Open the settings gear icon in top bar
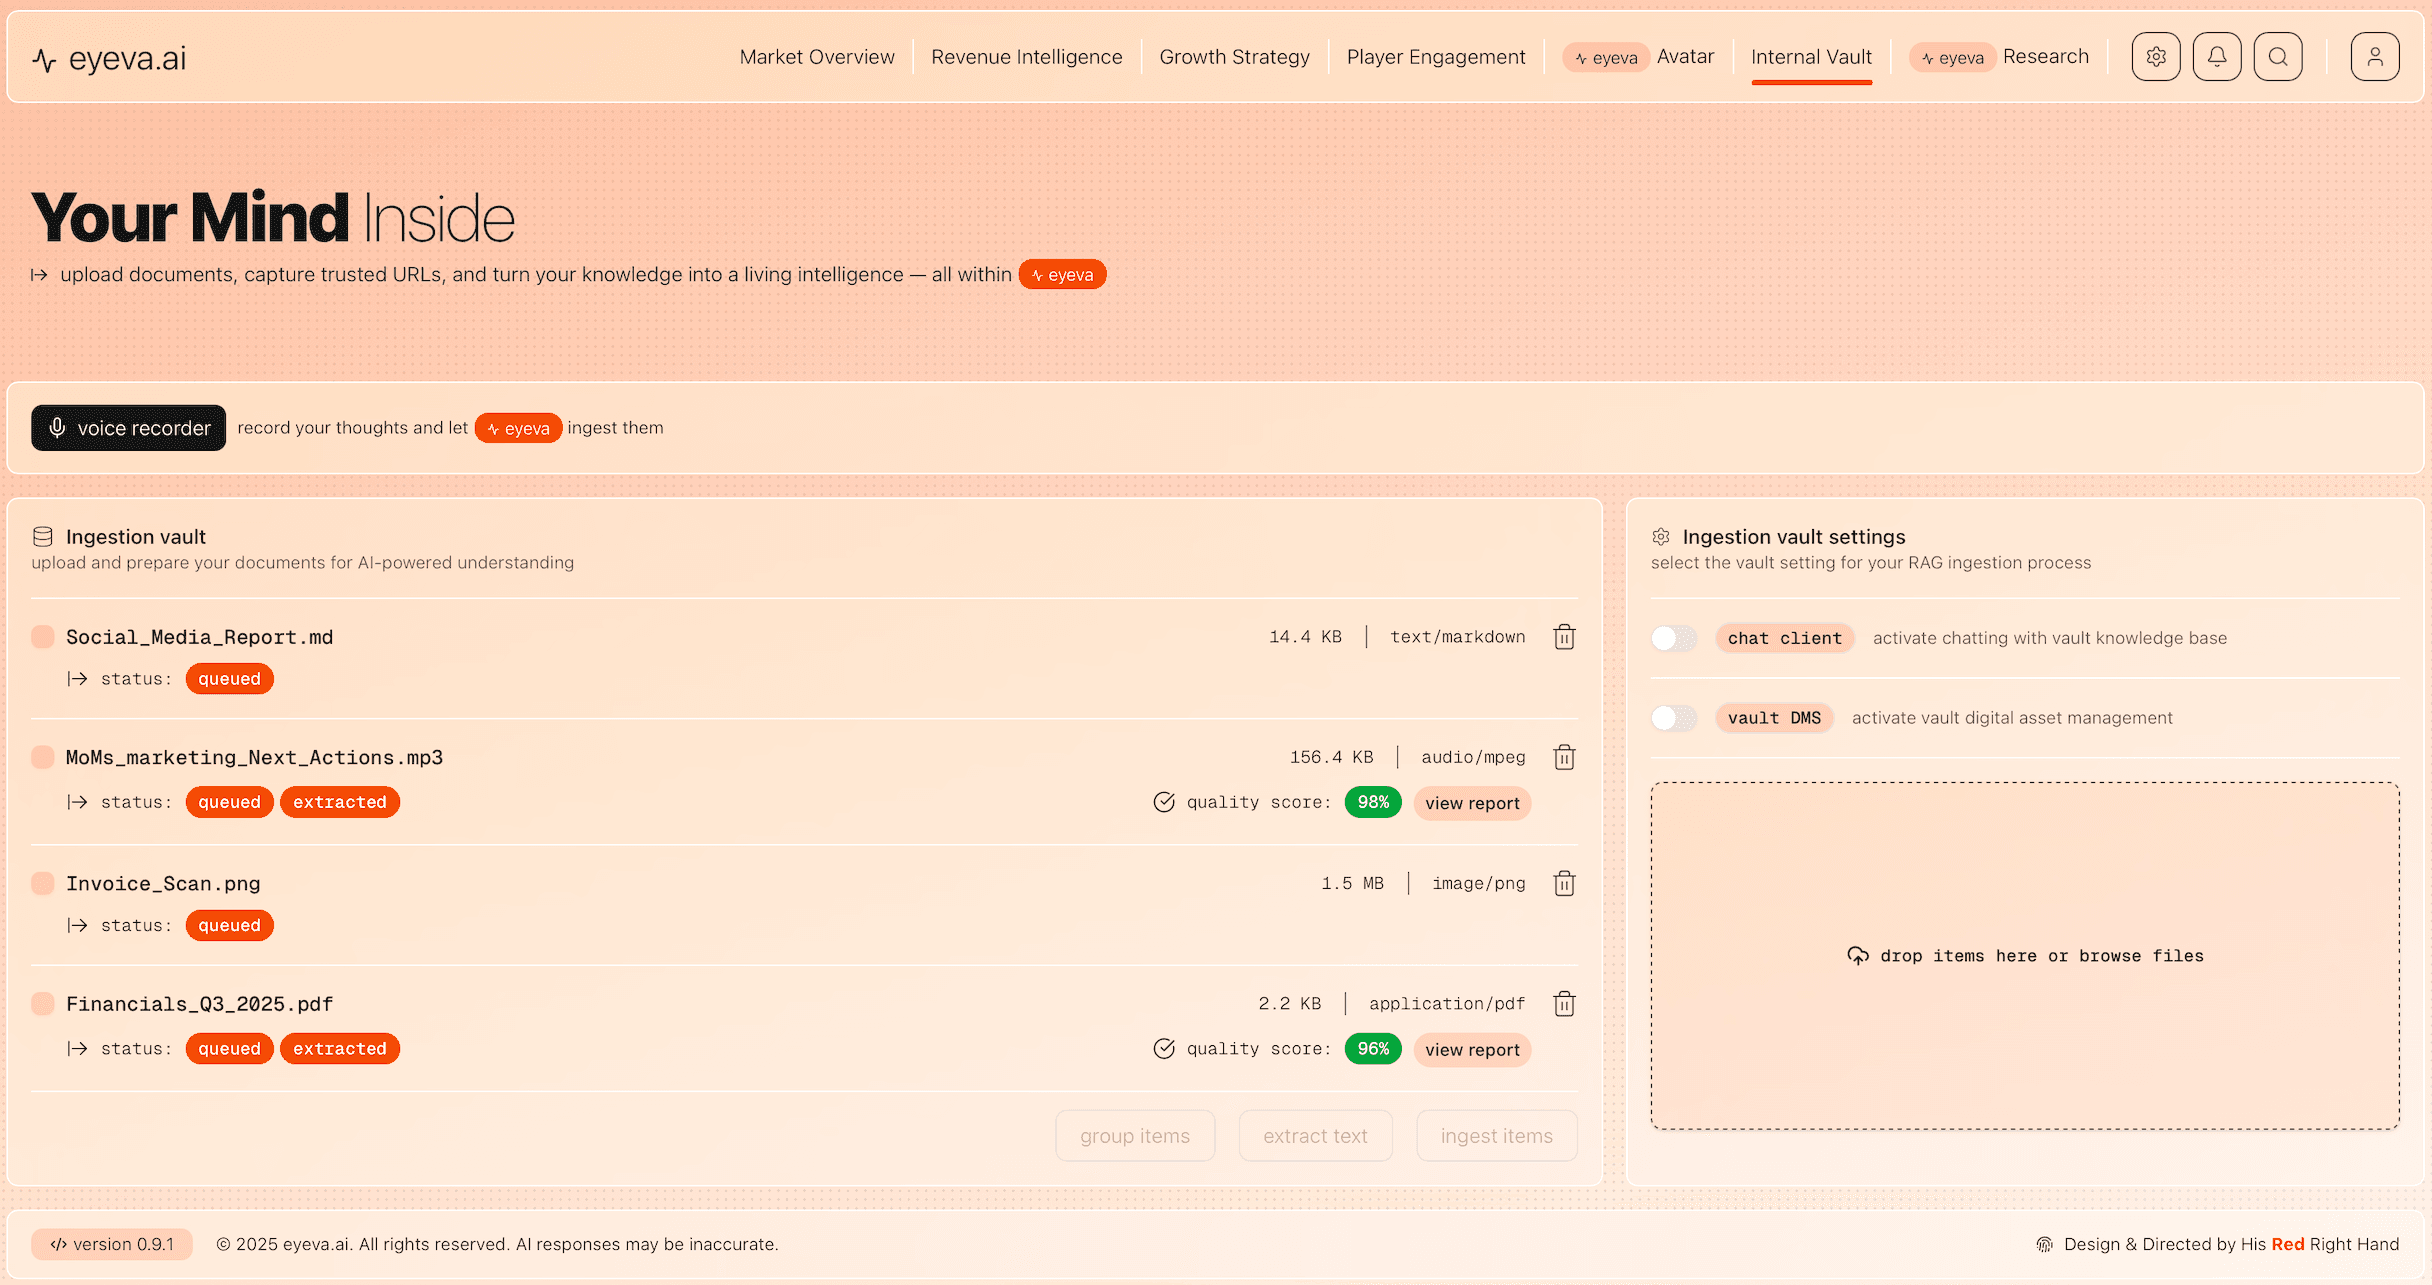The width and height of the screenshot is (2432, 1285). point(2156,56)
